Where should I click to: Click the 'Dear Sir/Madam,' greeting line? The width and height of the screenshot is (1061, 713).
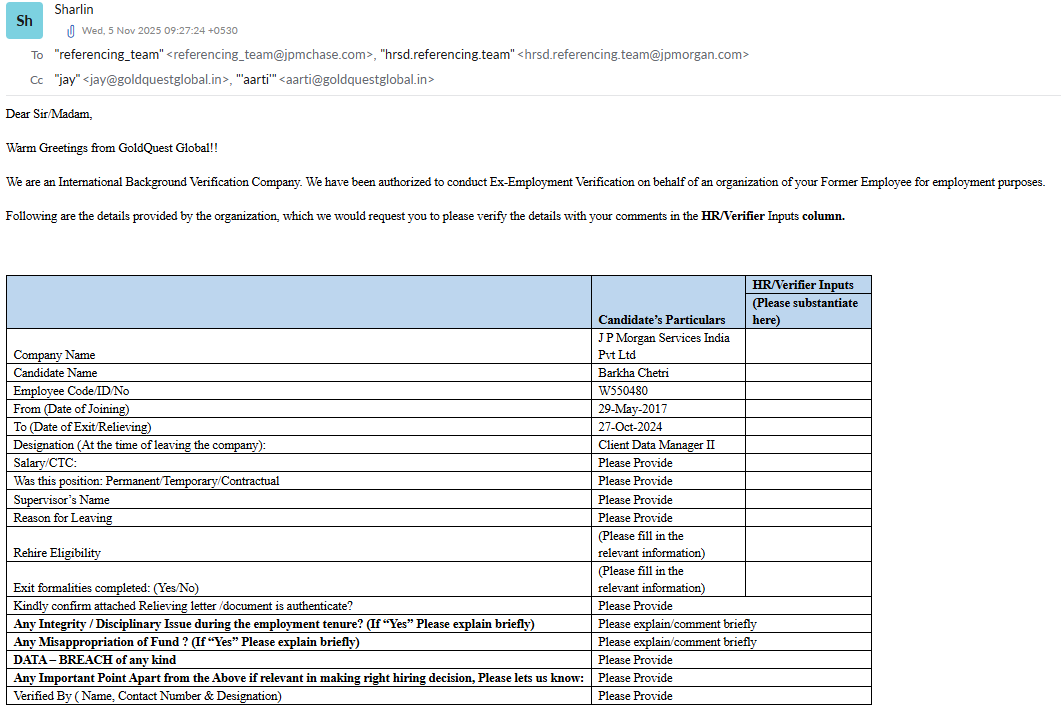click(49, 114)
